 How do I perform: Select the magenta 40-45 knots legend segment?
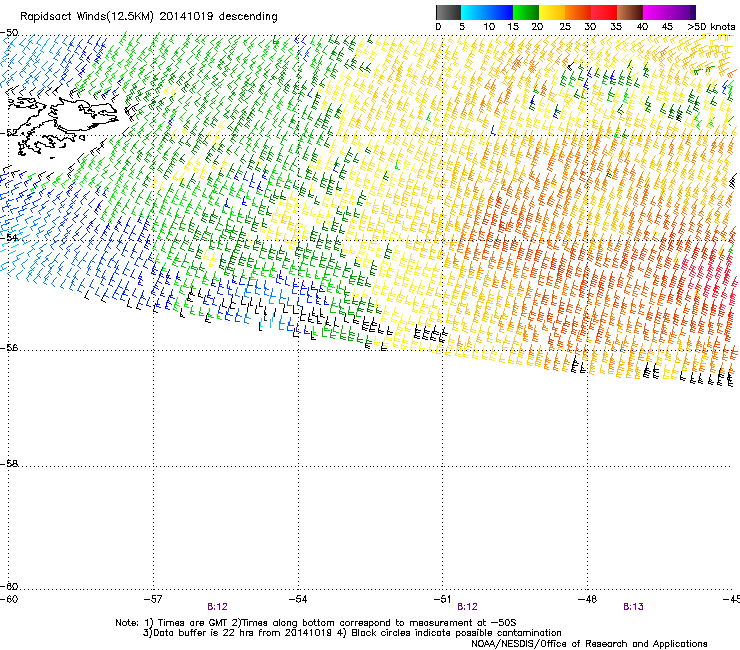pyautogui.click(x=656, y=12)
